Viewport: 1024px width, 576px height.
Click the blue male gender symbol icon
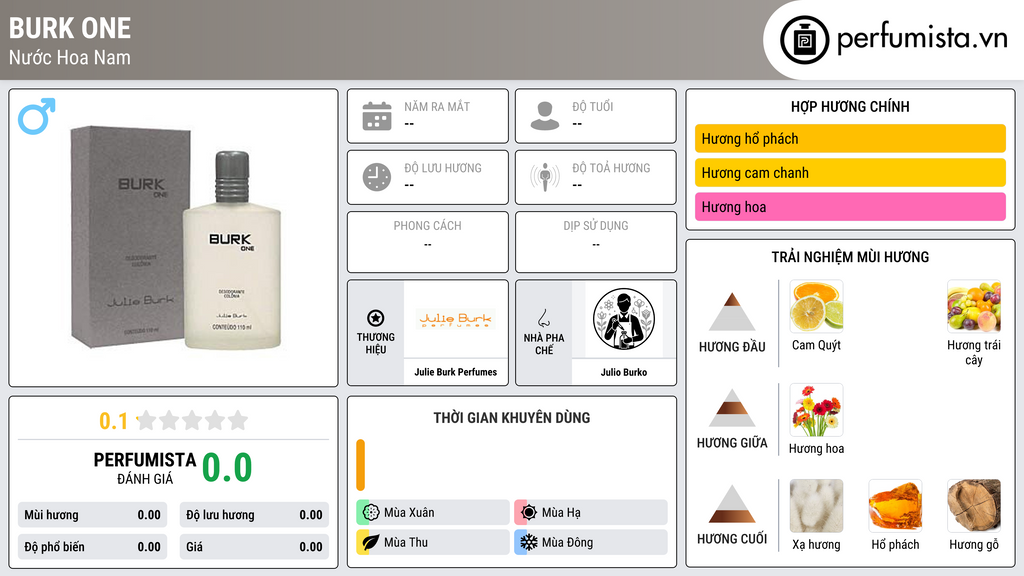tap(37, 116)
